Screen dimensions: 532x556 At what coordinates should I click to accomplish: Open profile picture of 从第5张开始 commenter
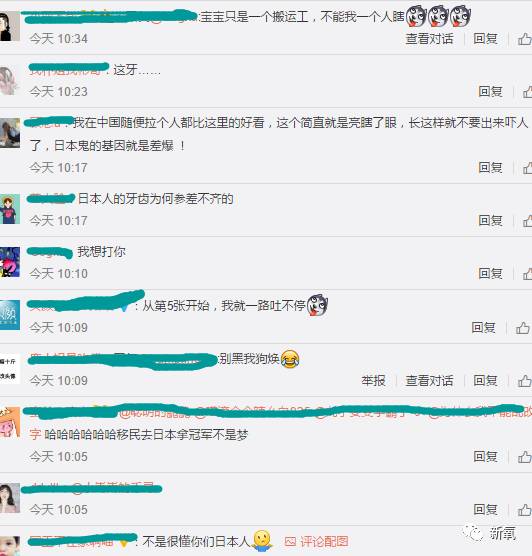[x=10, y=315]
